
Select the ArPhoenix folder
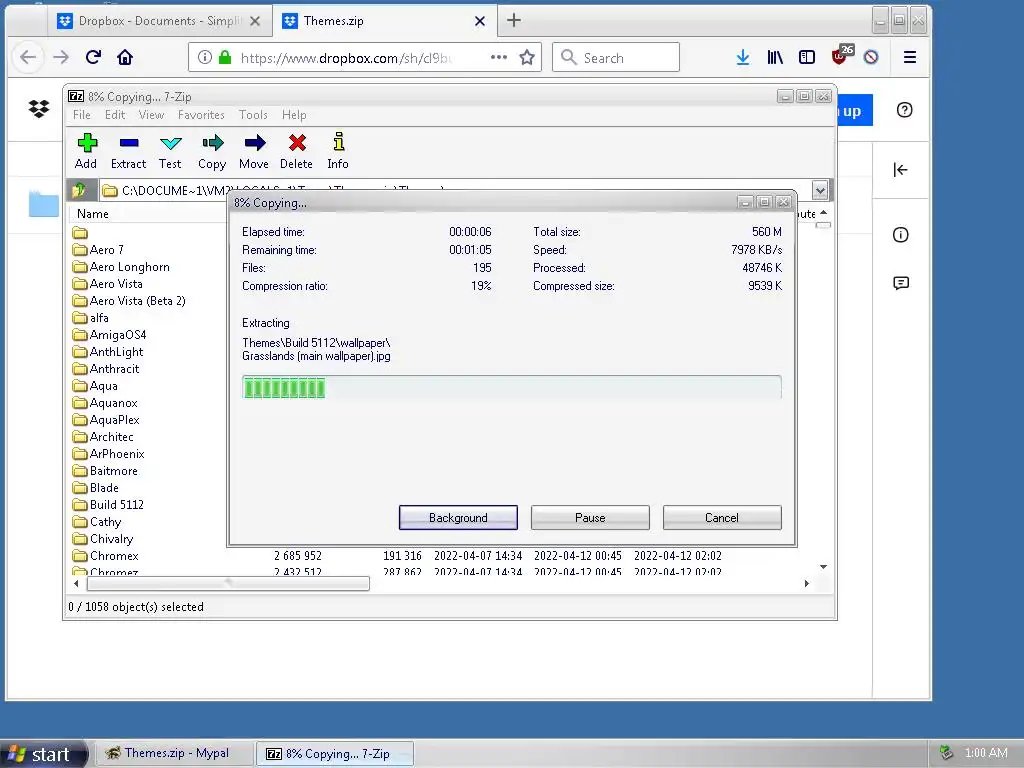click(108, 453)
